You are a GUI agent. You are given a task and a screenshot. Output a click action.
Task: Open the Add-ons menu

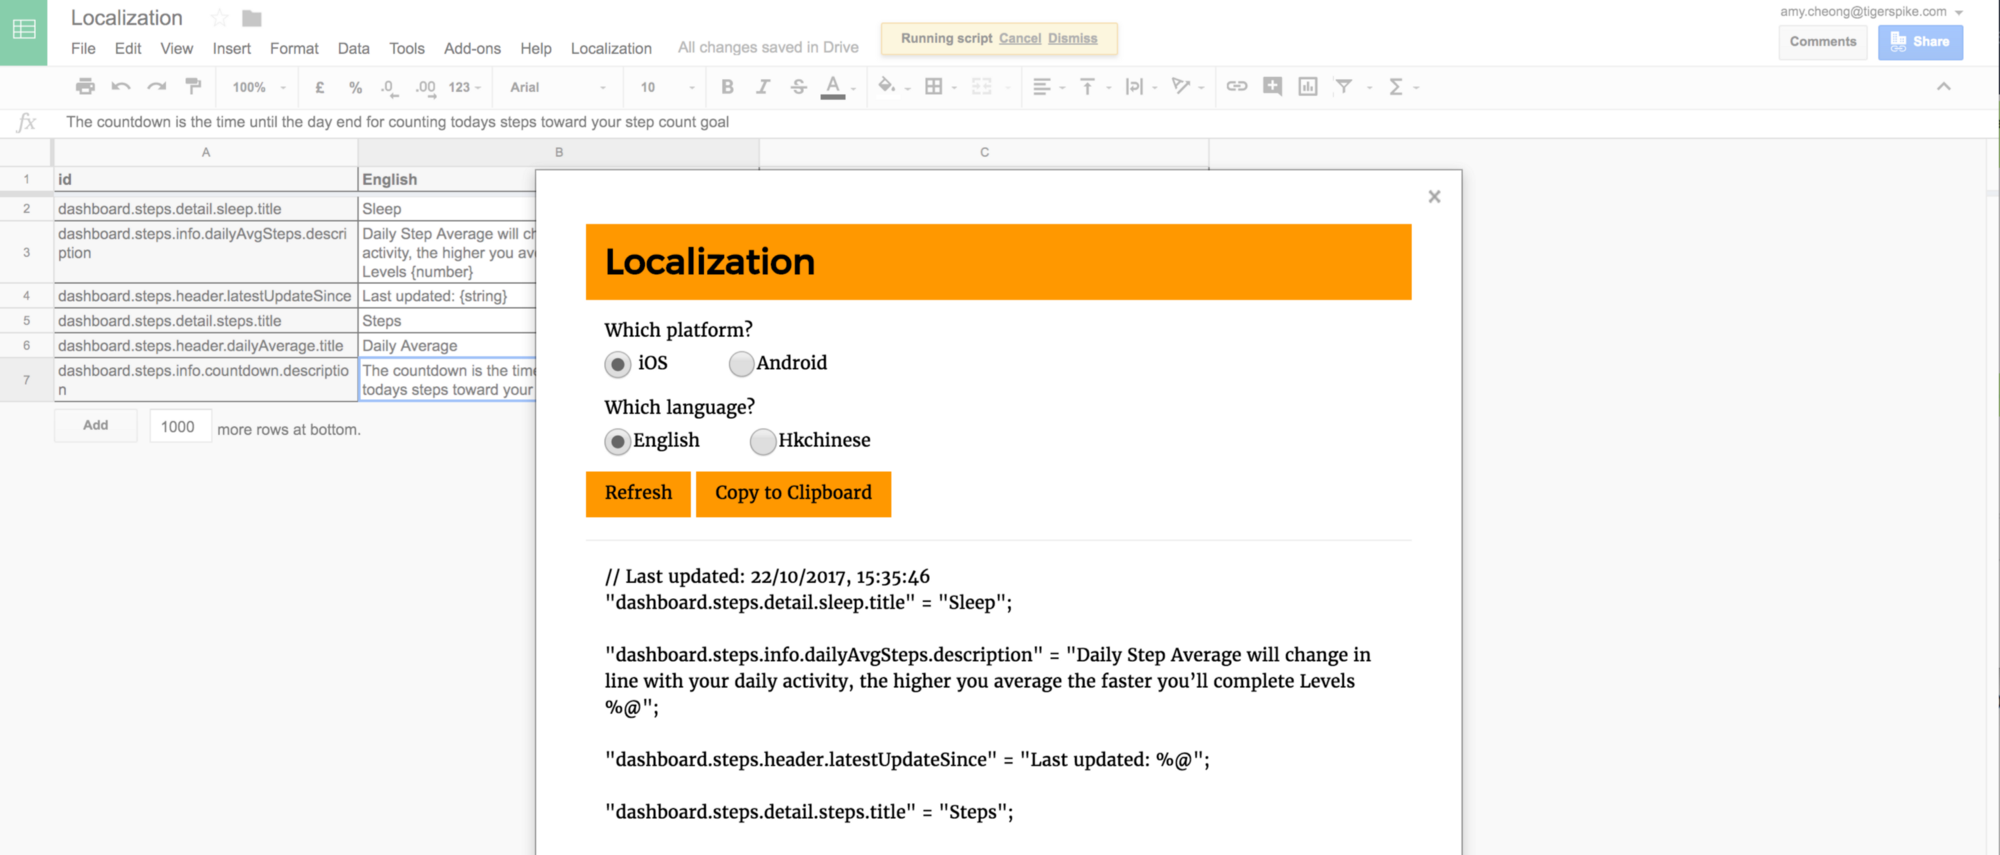(472, 48)
